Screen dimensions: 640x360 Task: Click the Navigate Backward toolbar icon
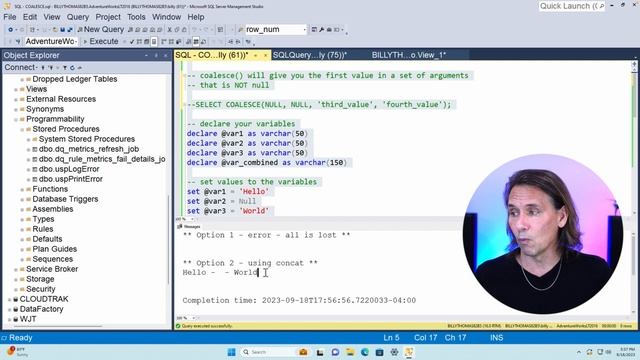(x=11, y=30)
